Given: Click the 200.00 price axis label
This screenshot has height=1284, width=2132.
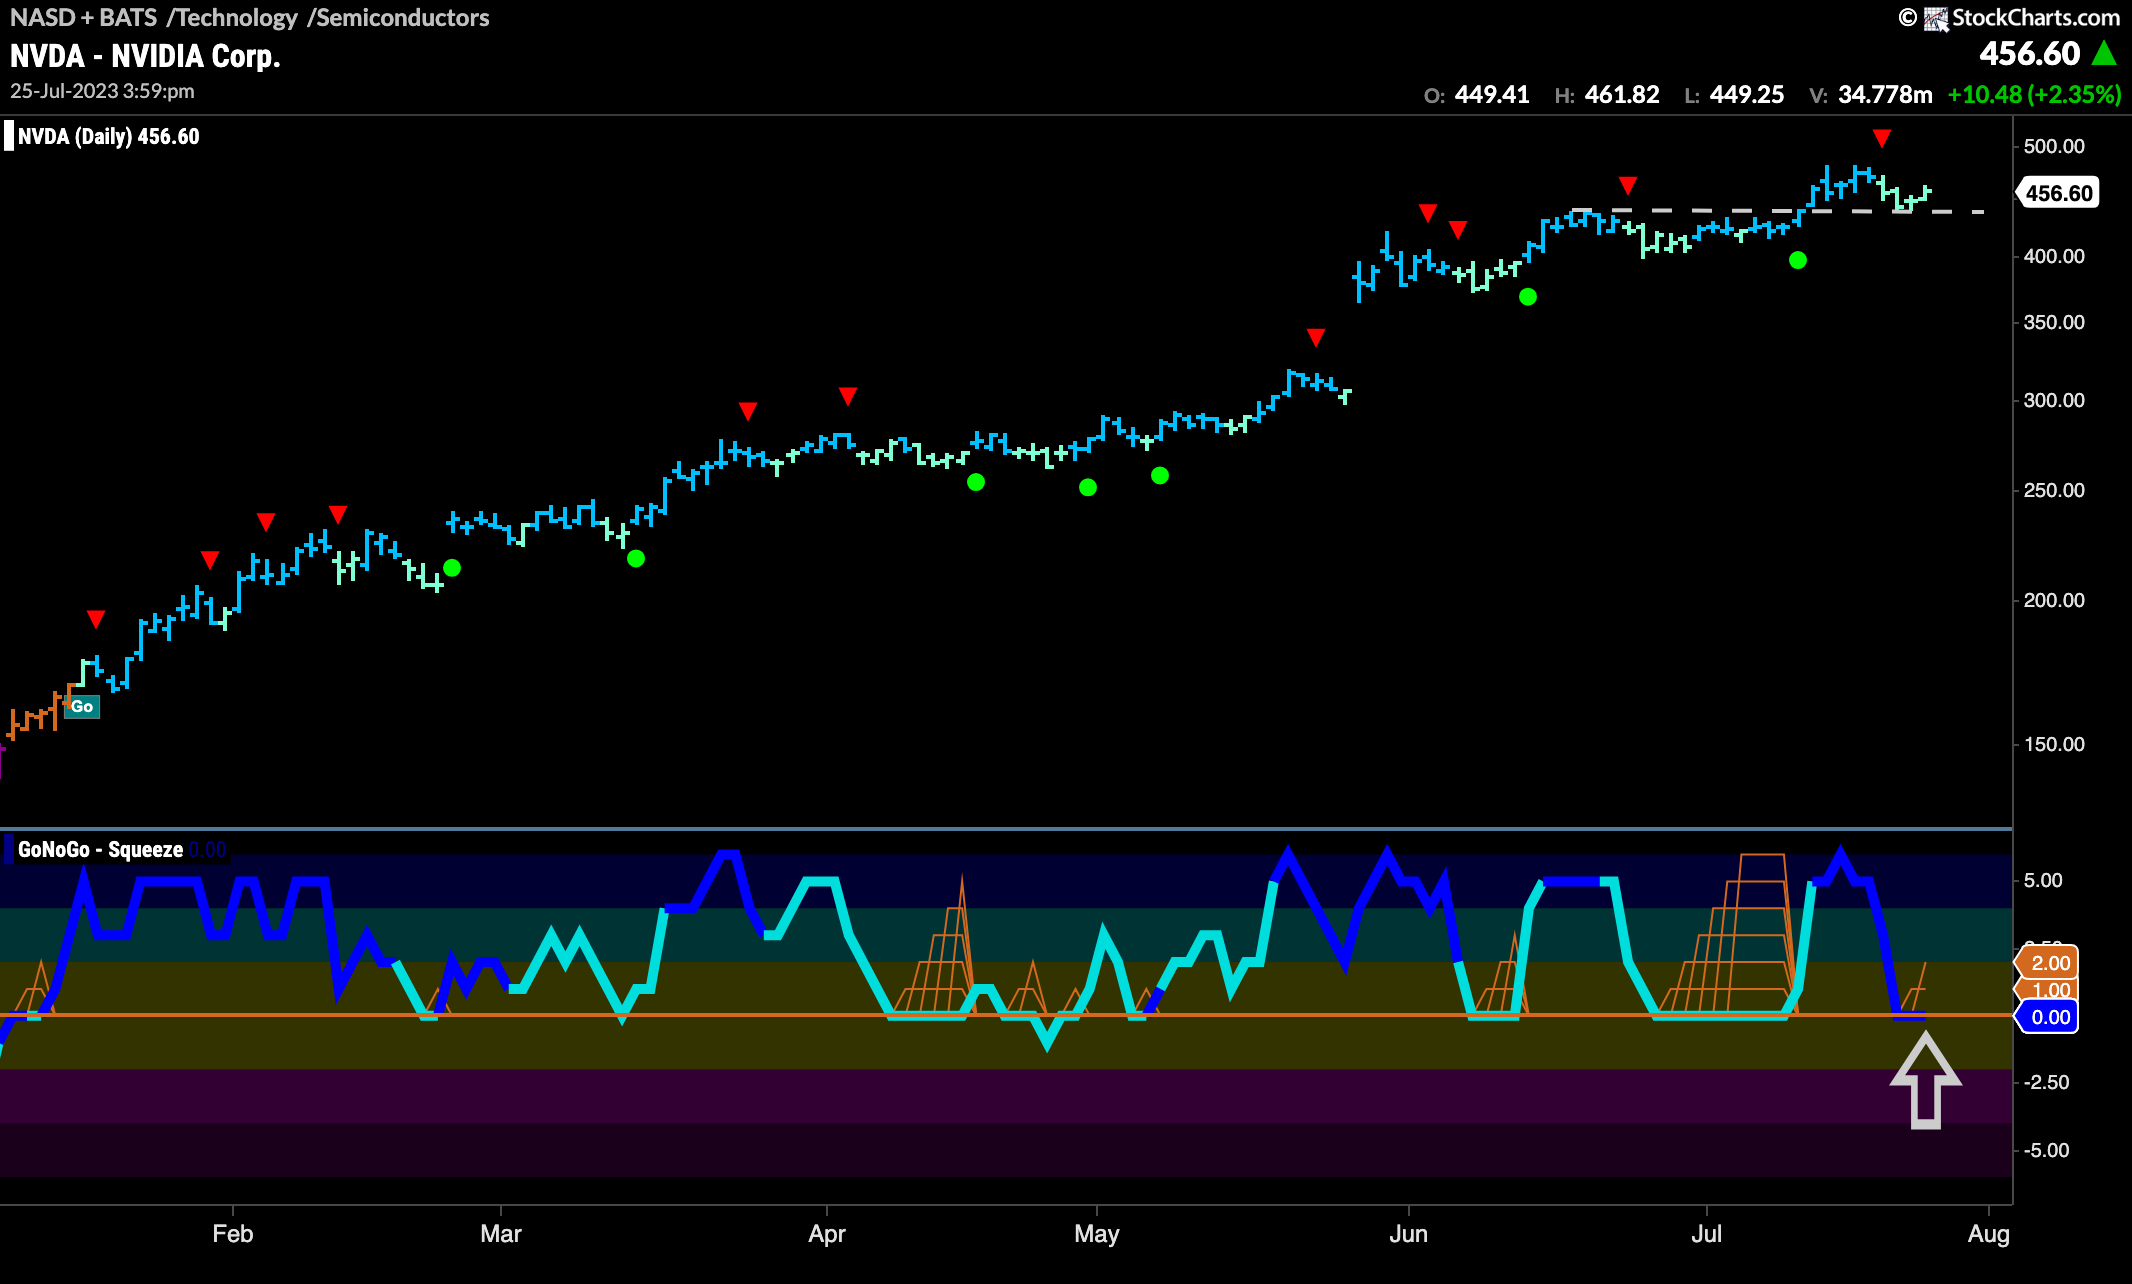Looking at the screenshot, I should point(2054,600).
